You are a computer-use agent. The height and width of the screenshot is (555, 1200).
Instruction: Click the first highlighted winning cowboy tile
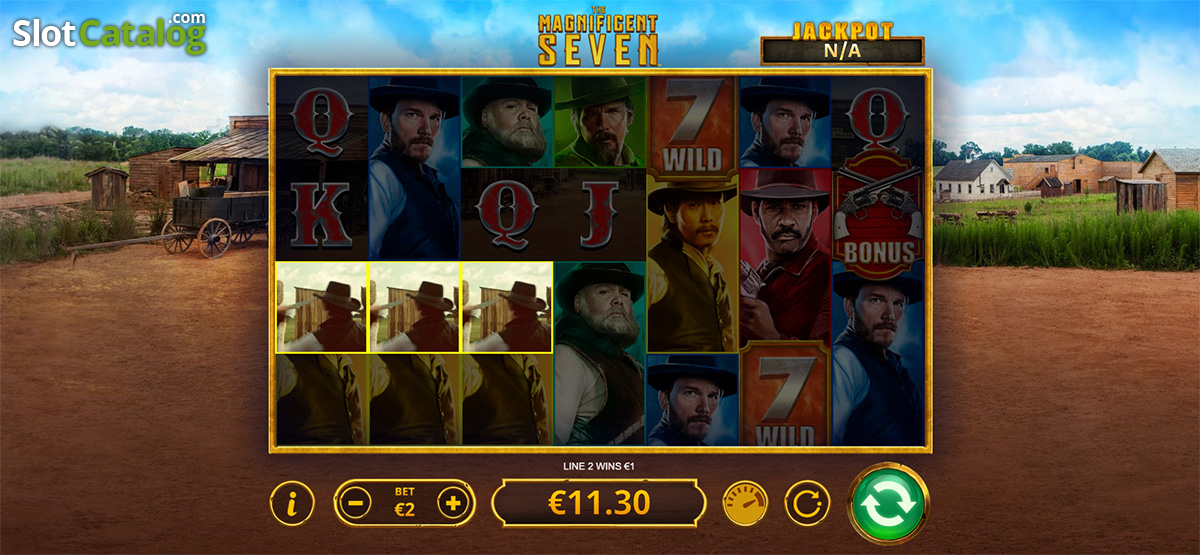coord(321,307)
